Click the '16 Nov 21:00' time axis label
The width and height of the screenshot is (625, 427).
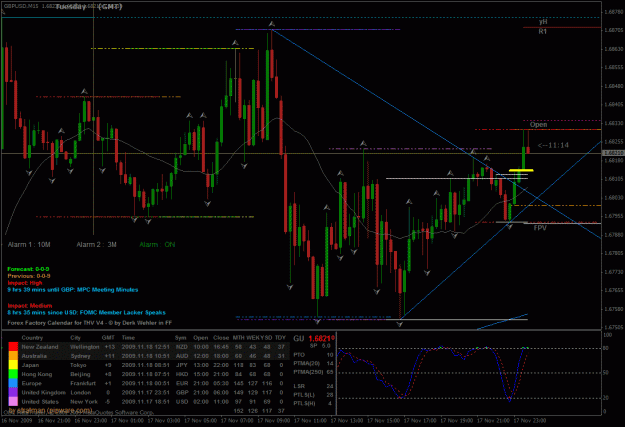[54, 420]
